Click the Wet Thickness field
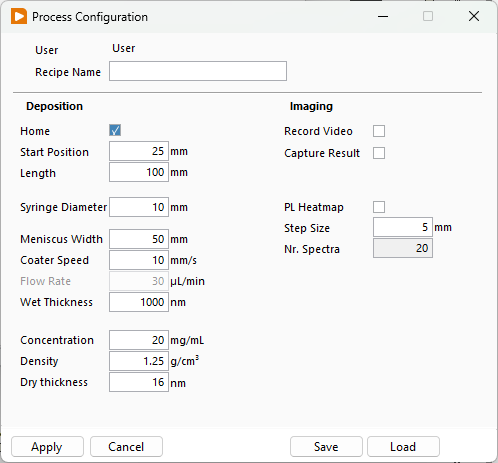Screen dimensions: 498x463 point(139,302)
